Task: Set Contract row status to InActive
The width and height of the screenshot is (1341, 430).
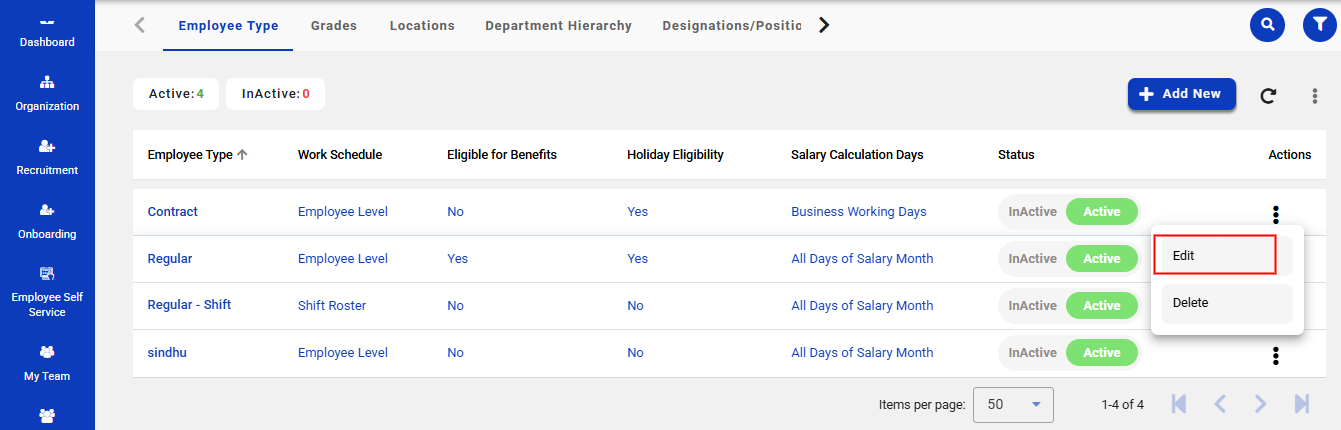Action: tap(1032, 212)
